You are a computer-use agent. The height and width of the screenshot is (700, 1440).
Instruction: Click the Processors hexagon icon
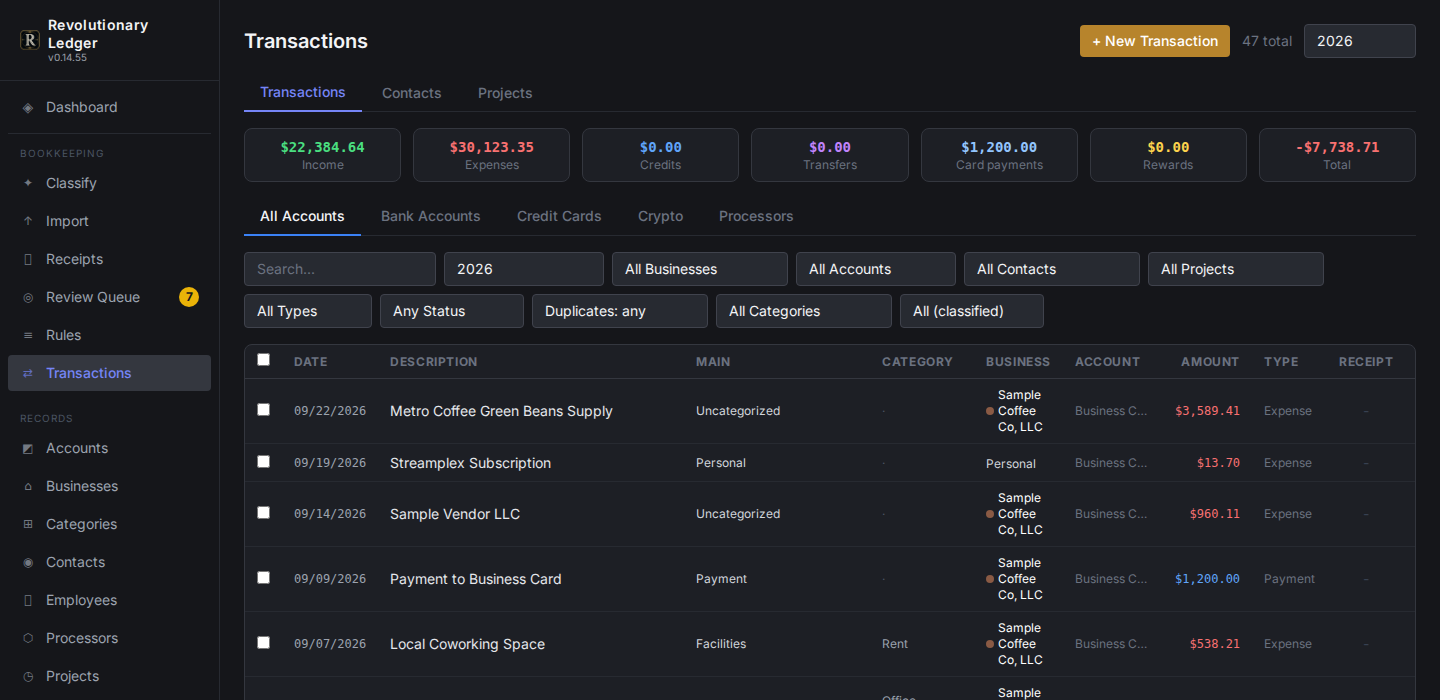click(x=28, y=638)
